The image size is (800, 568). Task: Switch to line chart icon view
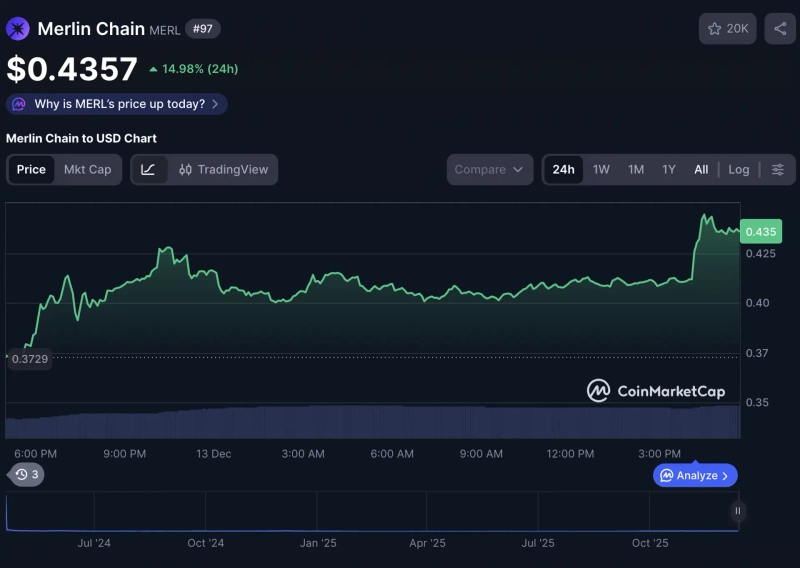[148, 169]
